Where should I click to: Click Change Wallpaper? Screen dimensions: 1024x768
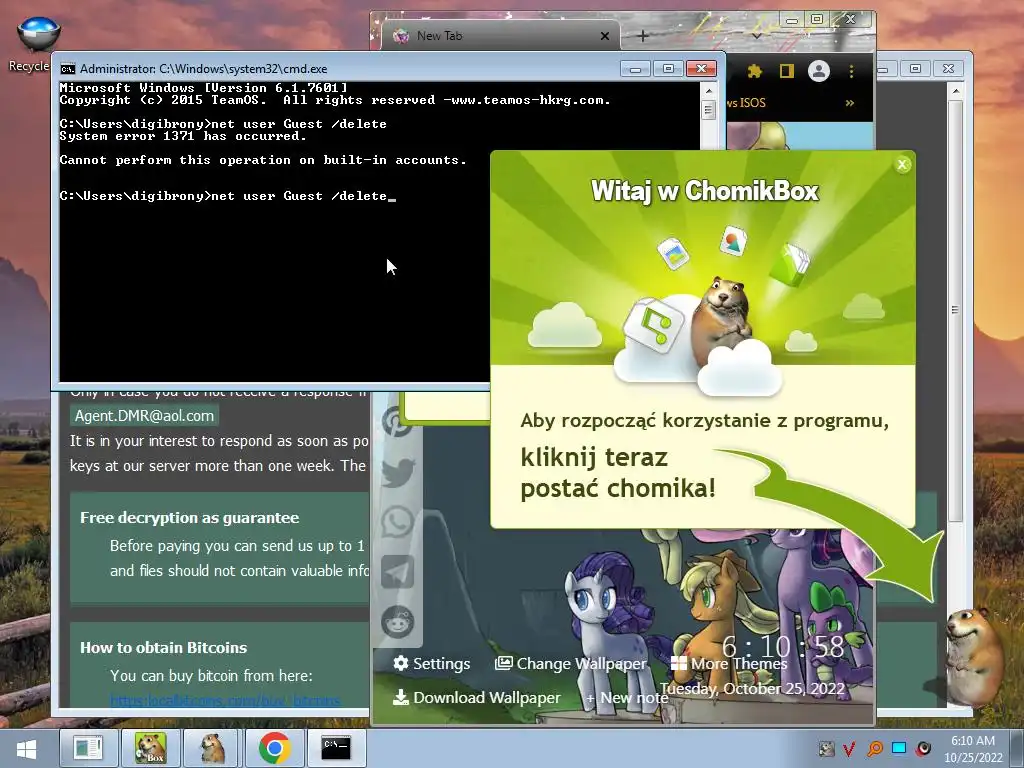tap(571, 664)
